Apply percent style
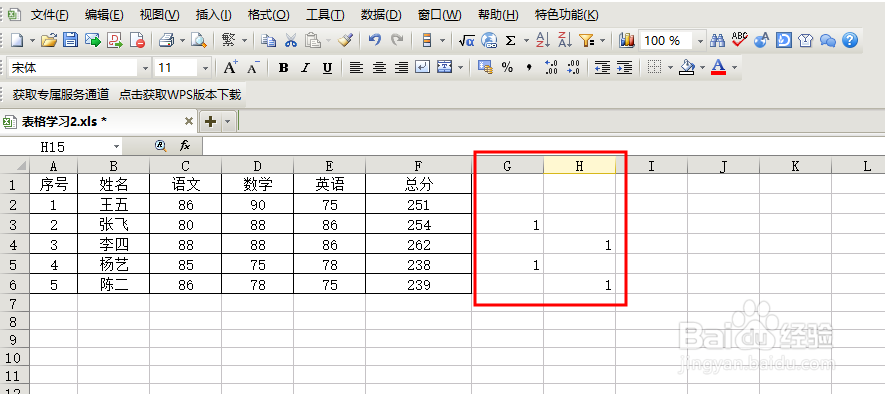 pos(507,68)
